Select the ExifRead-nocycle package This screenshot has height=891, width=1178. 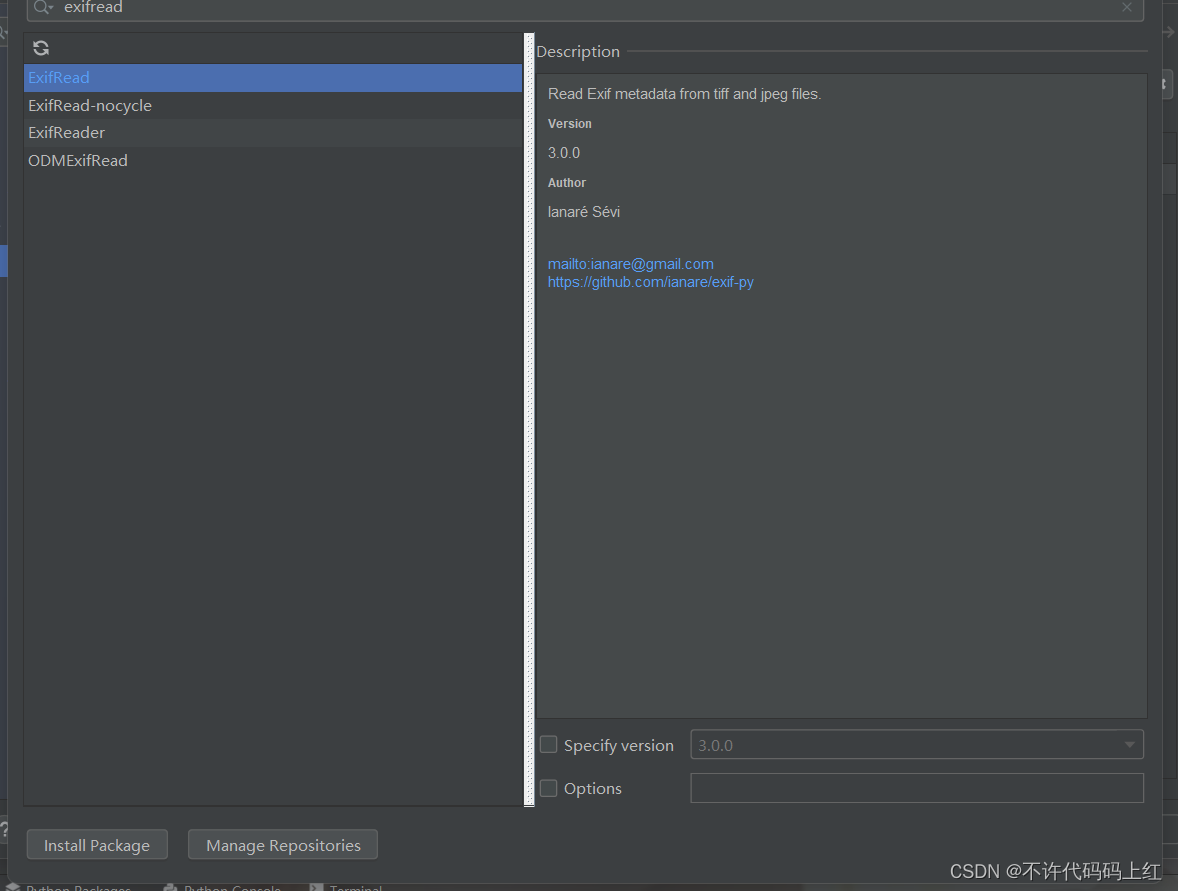[x=273, y=106]
